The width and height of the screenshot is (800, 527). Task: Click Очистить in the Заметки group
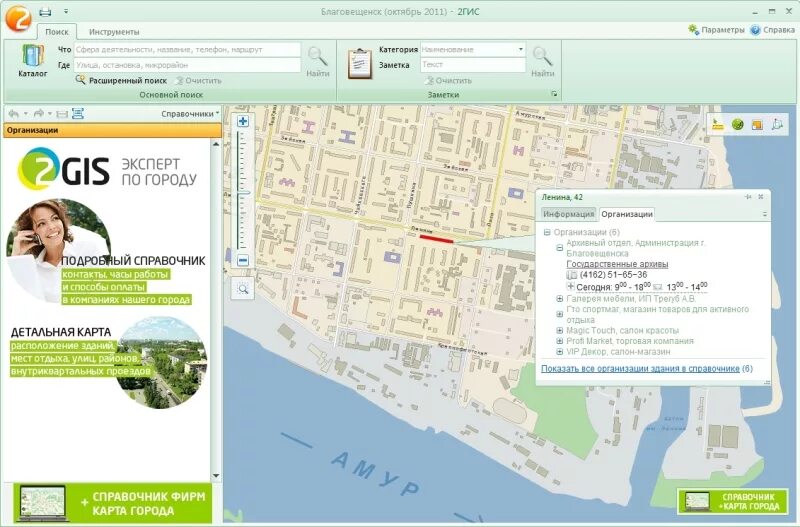pyautogui.click(x=448, y=81)
